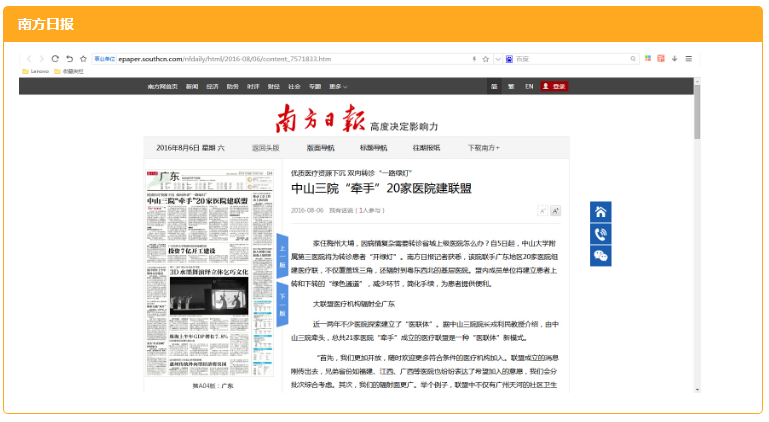Click the page vertical scrollbar thumb
The image size is (769, 422).
click(697, 112)
